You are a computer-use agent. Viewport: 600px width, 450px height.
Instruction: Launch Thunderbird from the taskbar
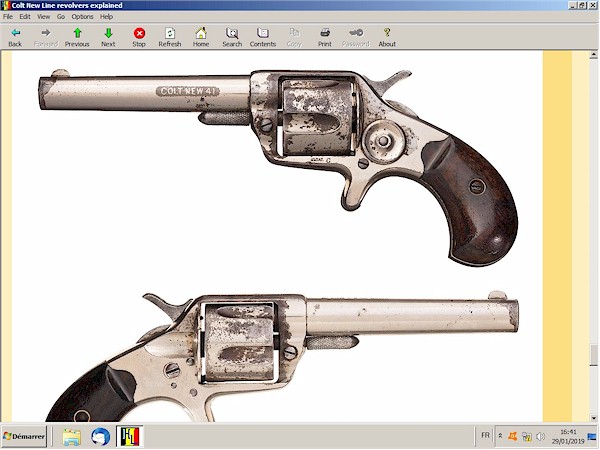click(x=100, y=437)
